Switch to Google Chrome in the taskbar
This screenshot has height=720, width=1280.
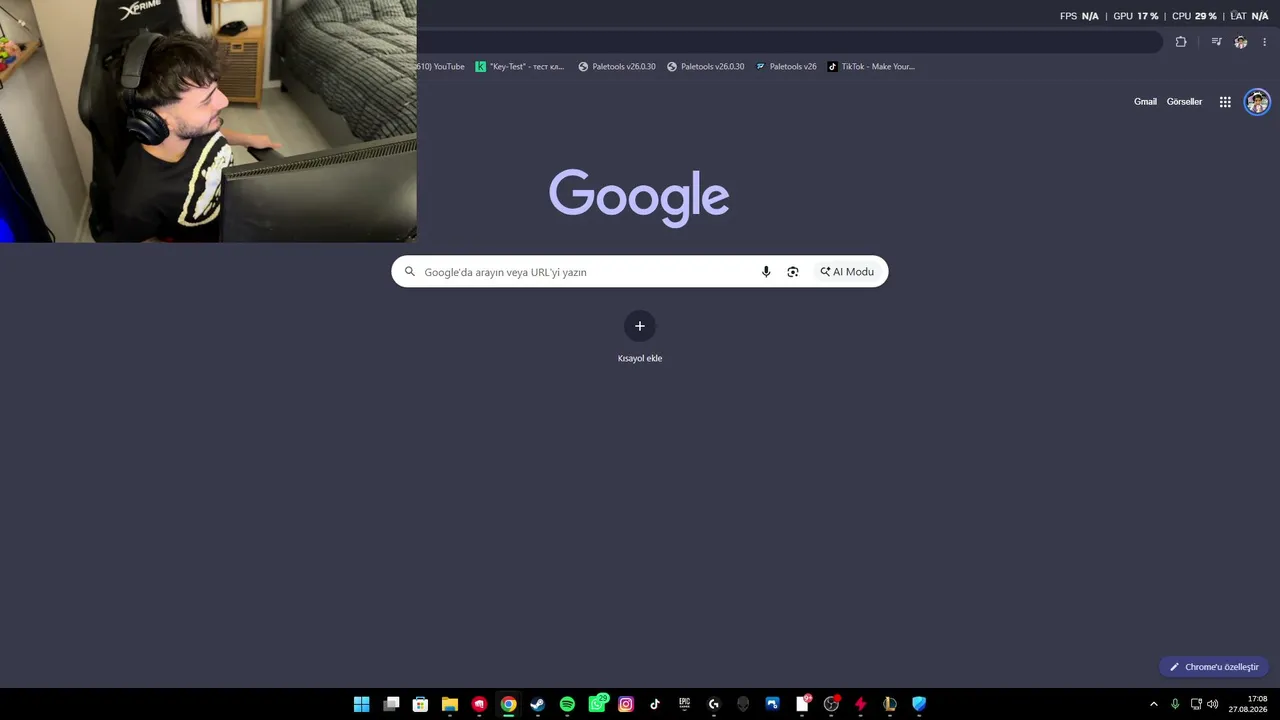pyautogui.click(x=508, y=704)
